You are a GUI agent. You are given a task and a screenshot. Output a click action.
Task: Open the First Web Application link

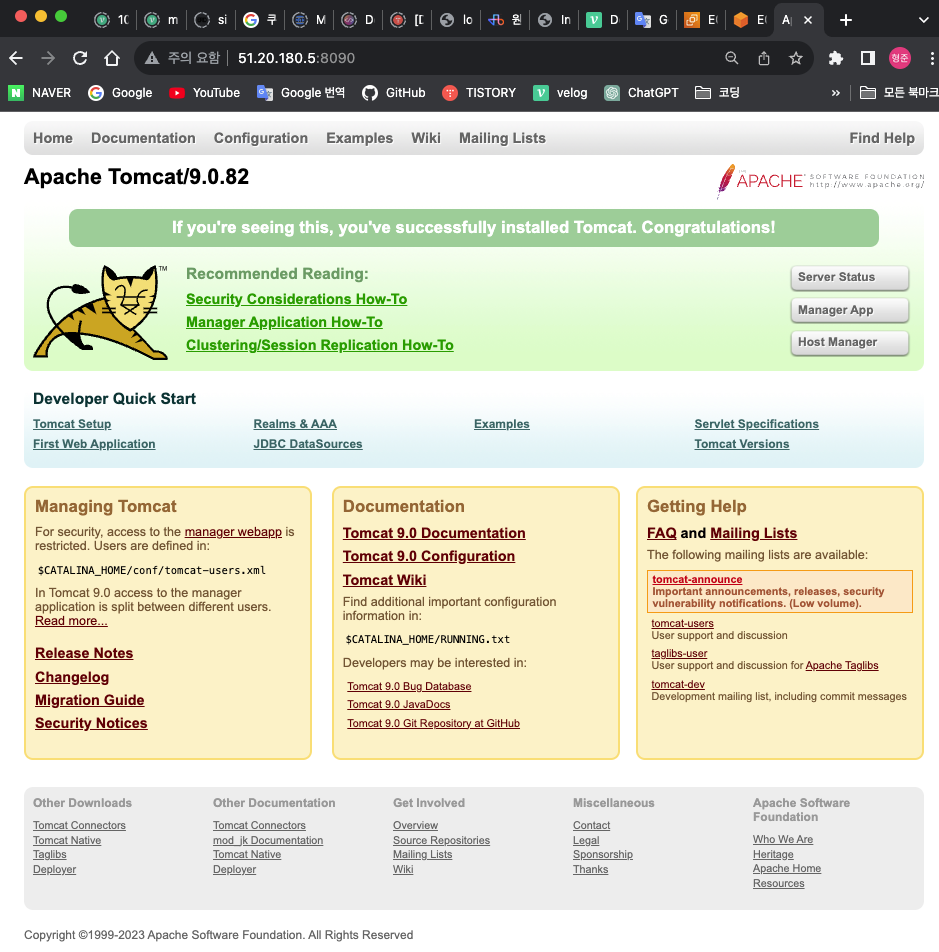(94, 444)
